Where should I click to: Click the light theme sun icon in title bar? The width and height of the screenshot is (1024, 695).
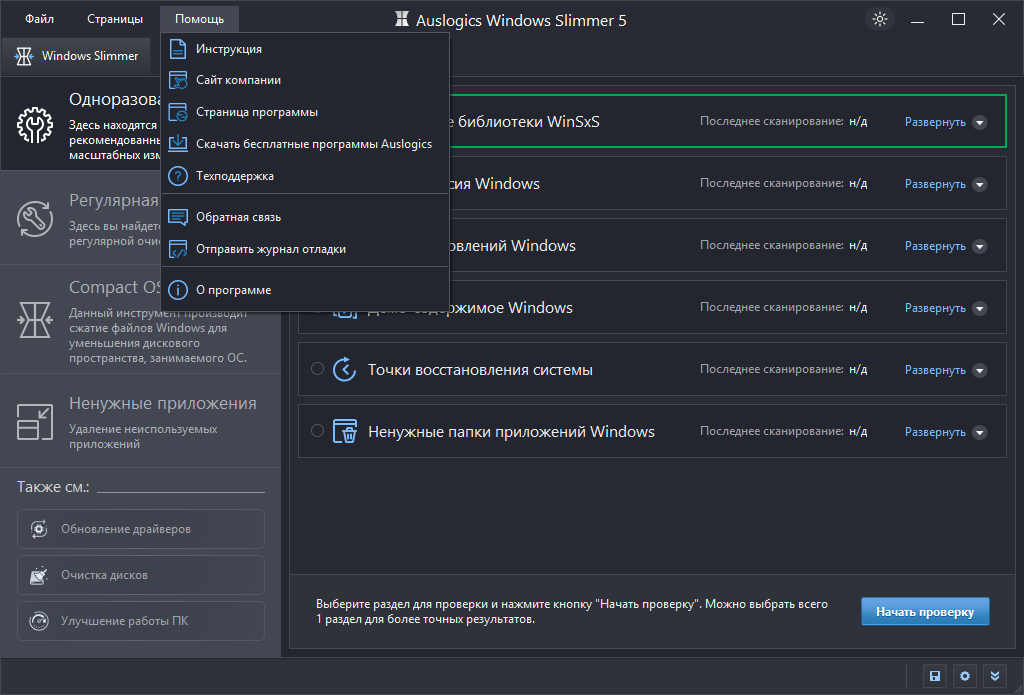pyautogui.click(x=880, y=19)
